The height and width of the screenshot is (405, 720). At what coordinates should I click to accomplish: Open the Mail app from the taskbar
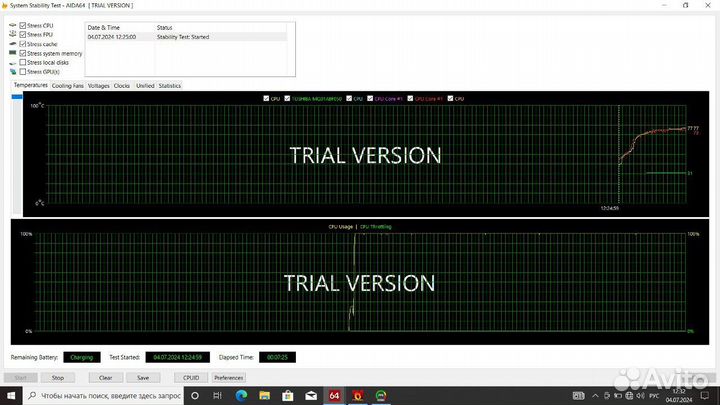(311, 395)
